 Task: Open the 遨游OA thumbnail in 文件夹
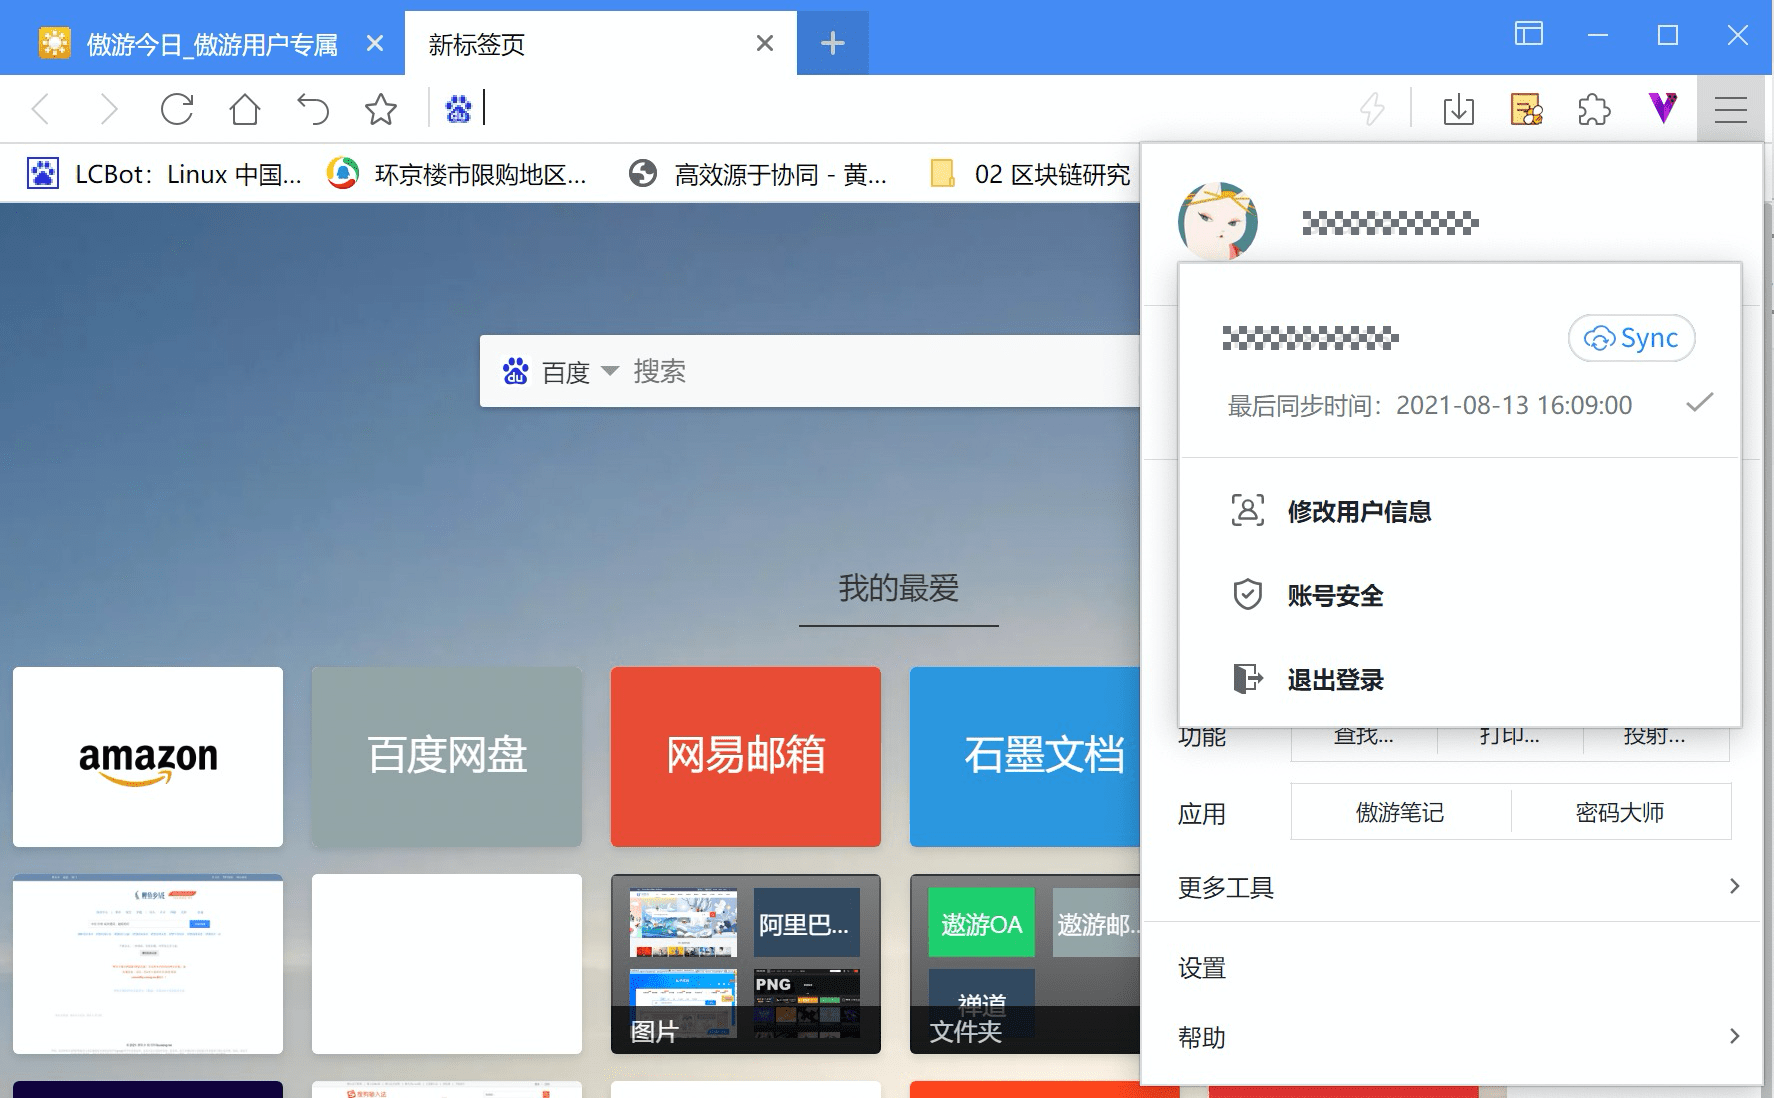tap(981, 922)
